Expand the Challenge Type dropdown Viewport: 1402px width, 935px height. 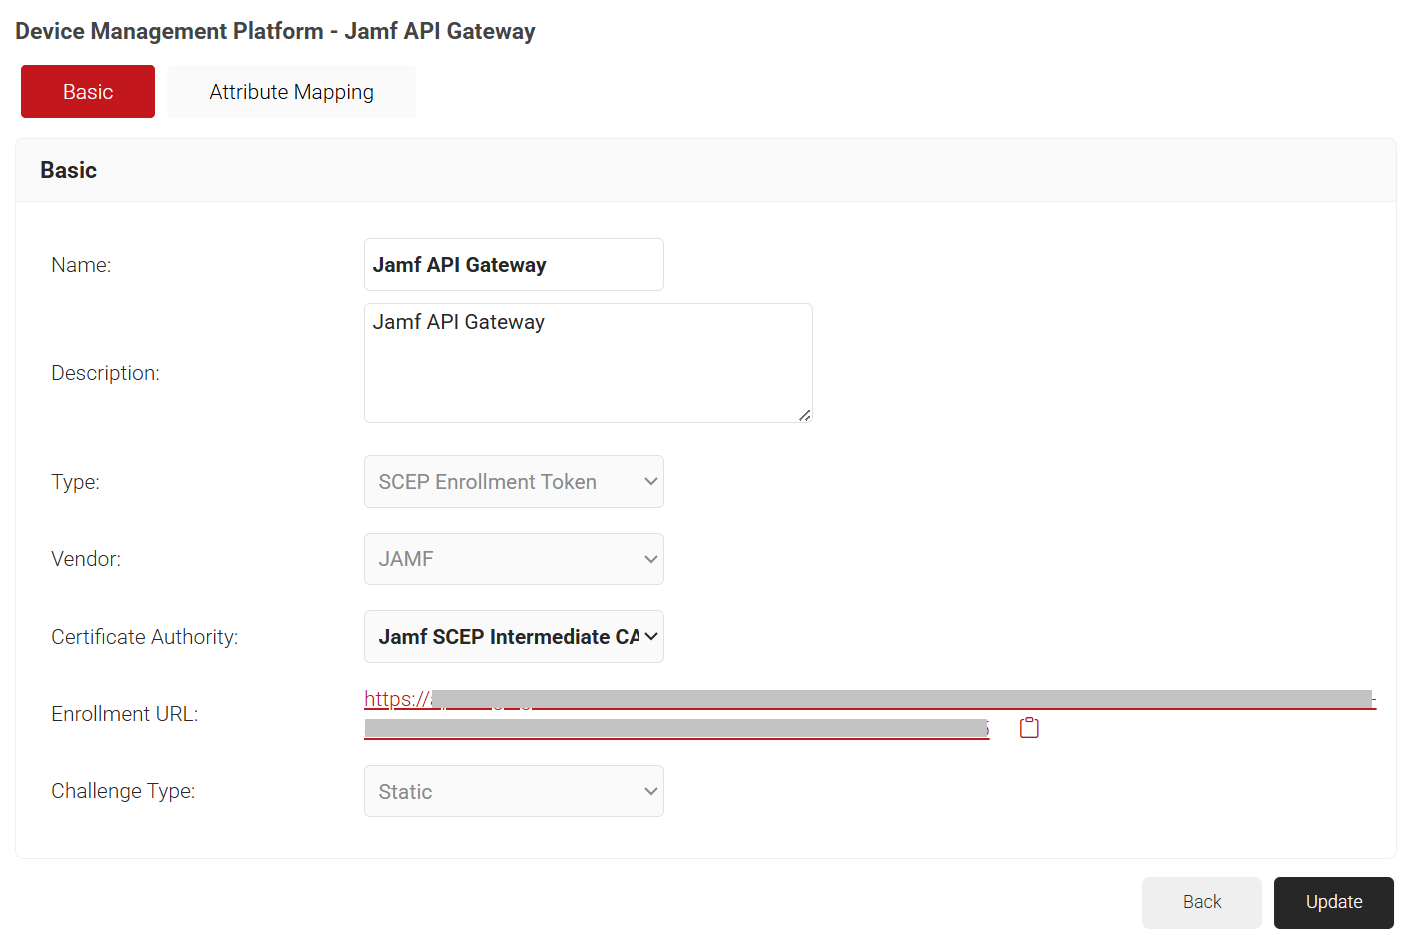point(513,792)
